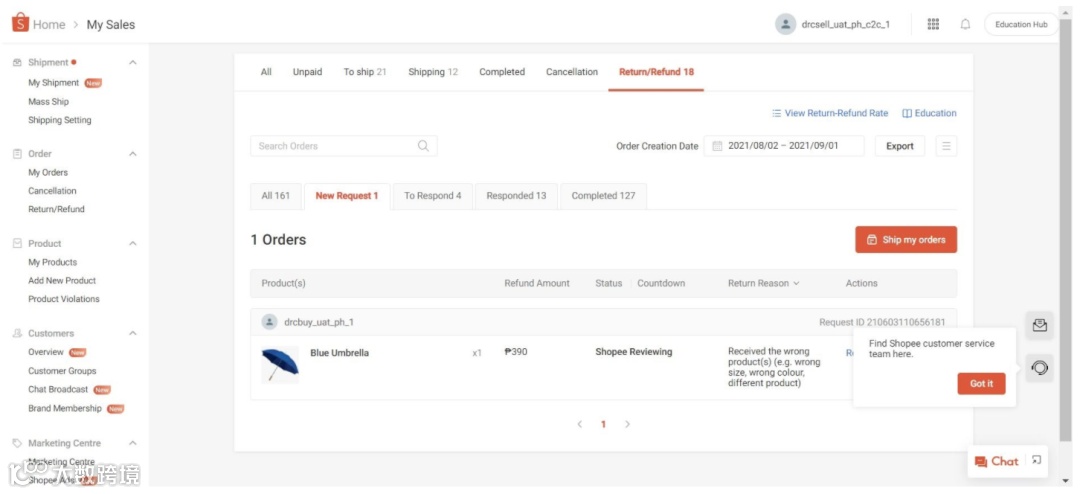
Task: Open Brand Membership in sidebar
Action: [x=65, y=408]
